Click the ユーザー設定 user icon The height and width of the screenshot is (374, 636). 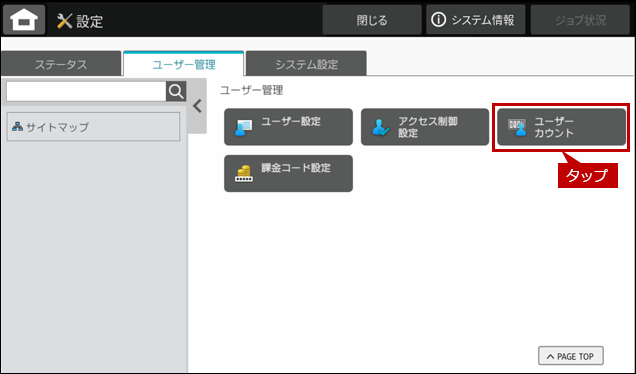pos(243,127)
